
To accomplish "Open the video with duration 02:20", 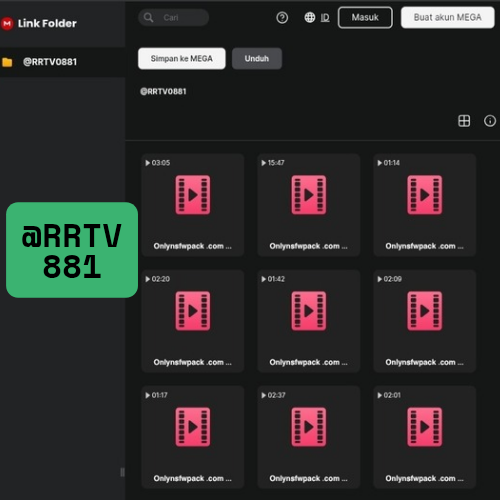I will (193, 321).
